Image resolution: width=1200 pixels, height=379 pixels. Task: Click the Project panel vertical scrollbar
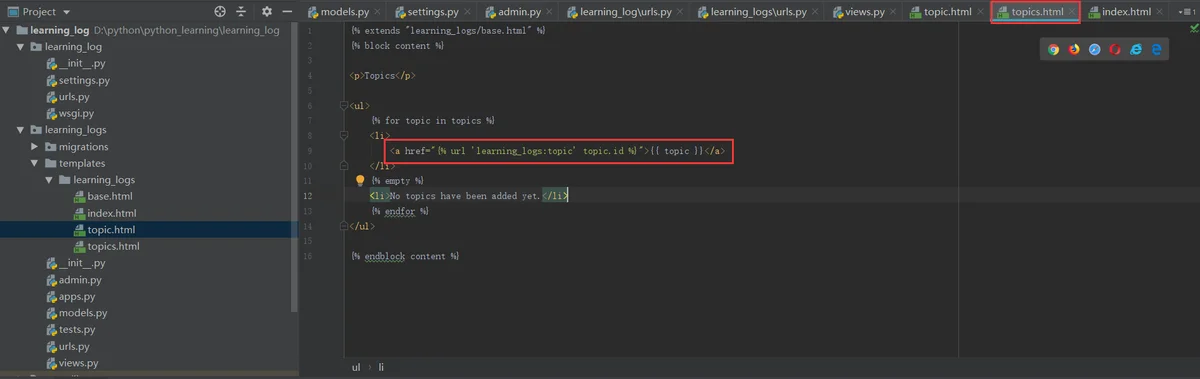(294, 167)
